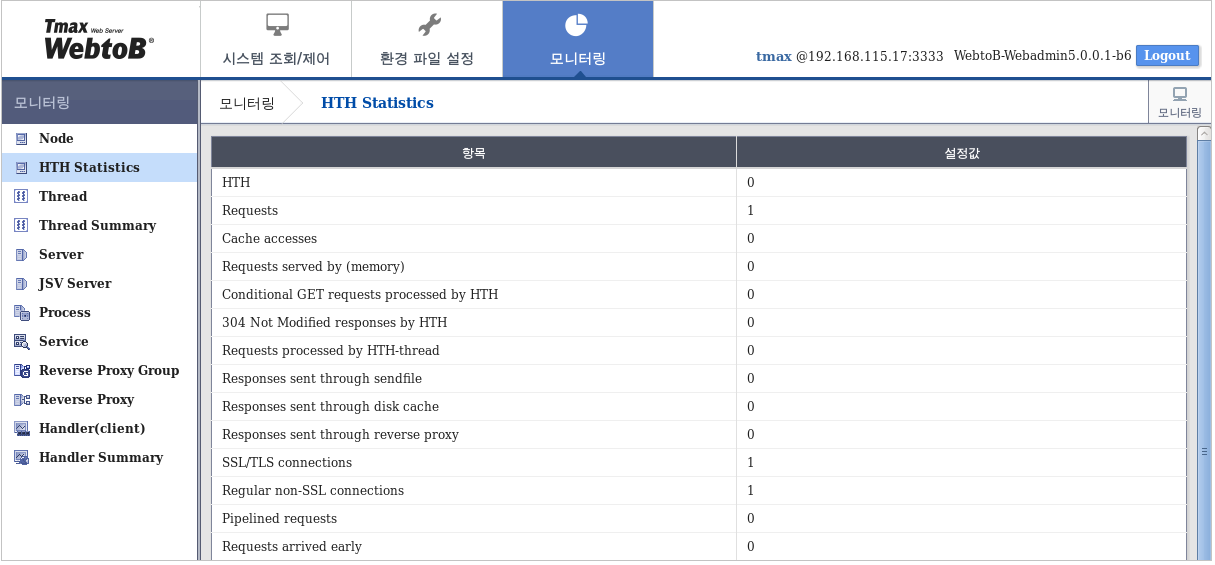The width and height of the screenshot is (1215, 565).
Task: Click the value 1 in the Requests row
Action: tap(751, 211)
